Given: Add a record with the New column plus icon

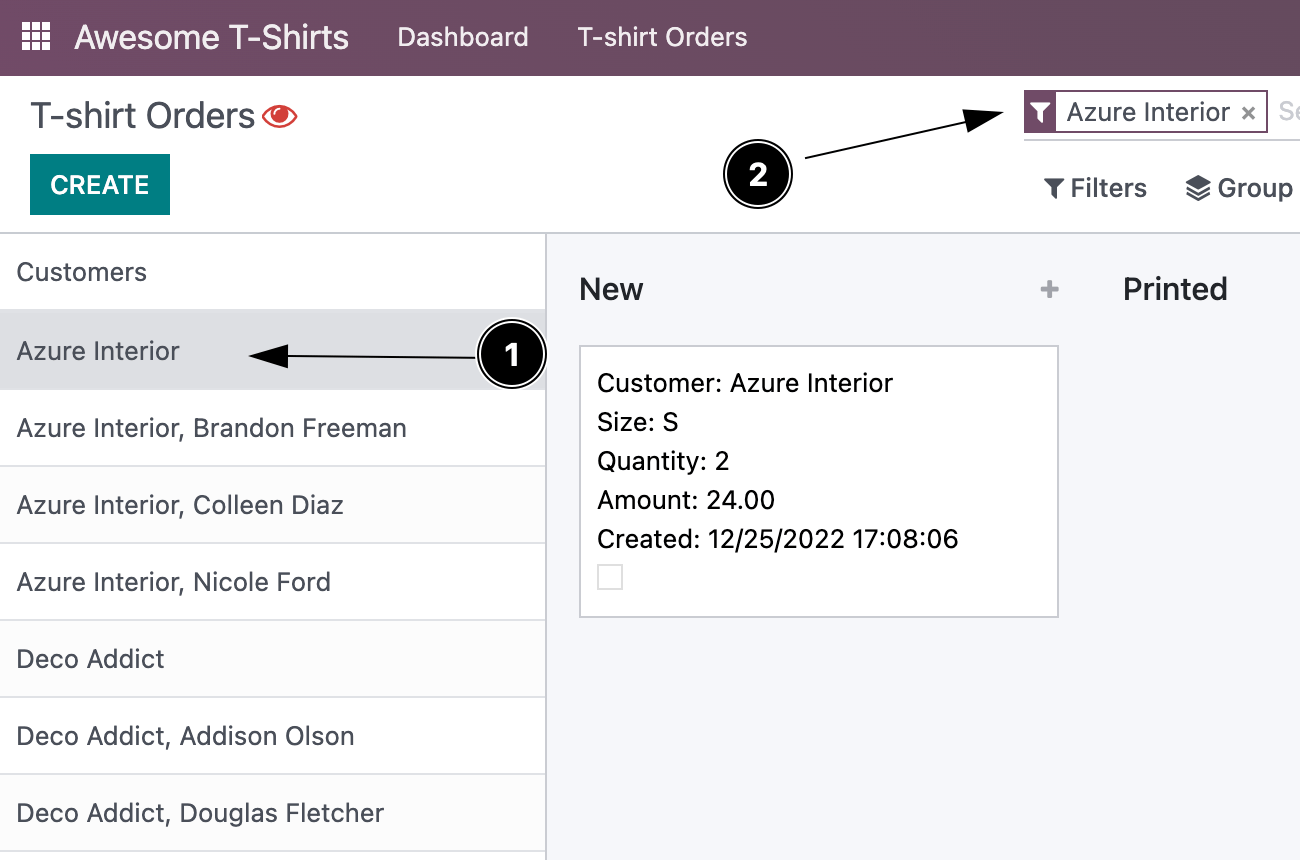Looking at the screenshot, I should coord(1049,289).
